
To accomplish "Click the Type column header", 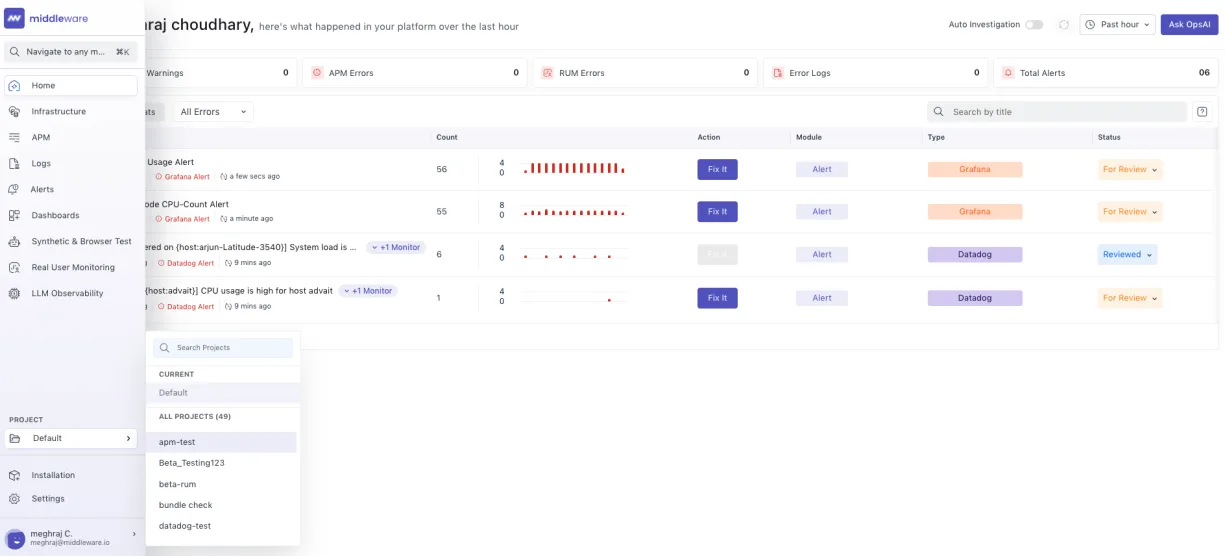I will tap(936, 137).
